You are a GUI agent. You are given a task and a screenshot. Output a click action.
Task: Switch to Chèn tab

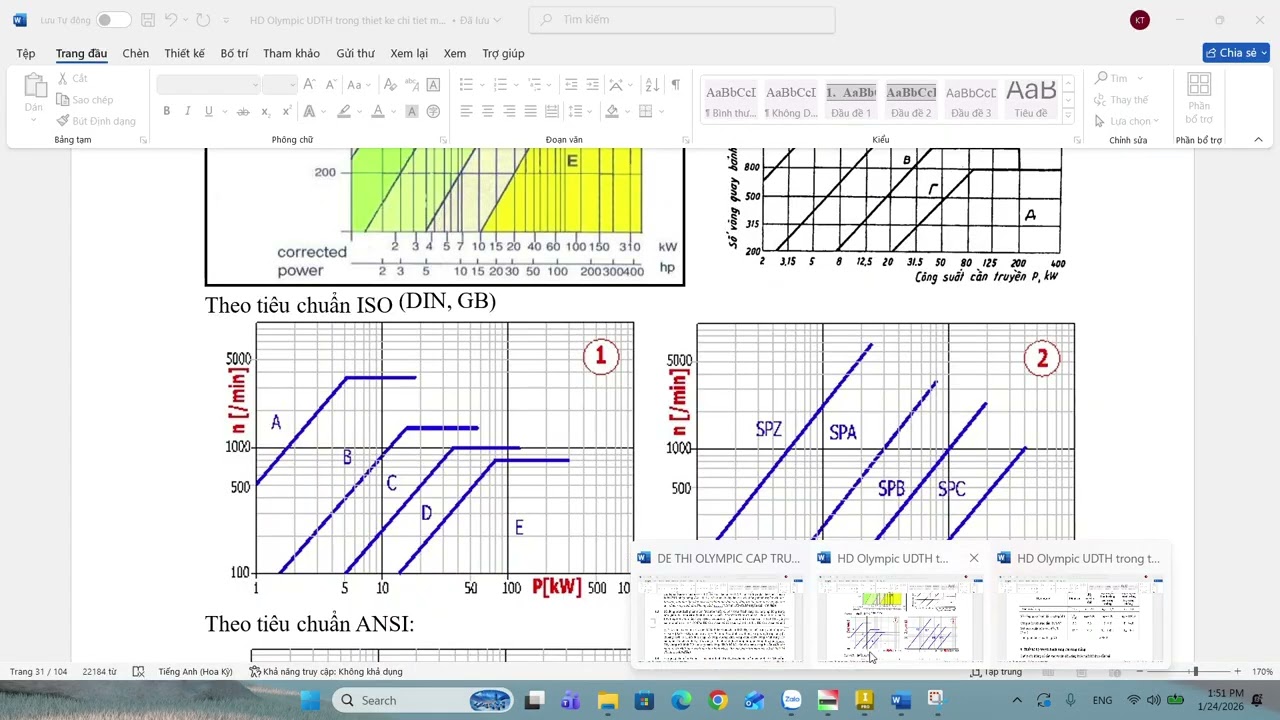pos(136,53)
